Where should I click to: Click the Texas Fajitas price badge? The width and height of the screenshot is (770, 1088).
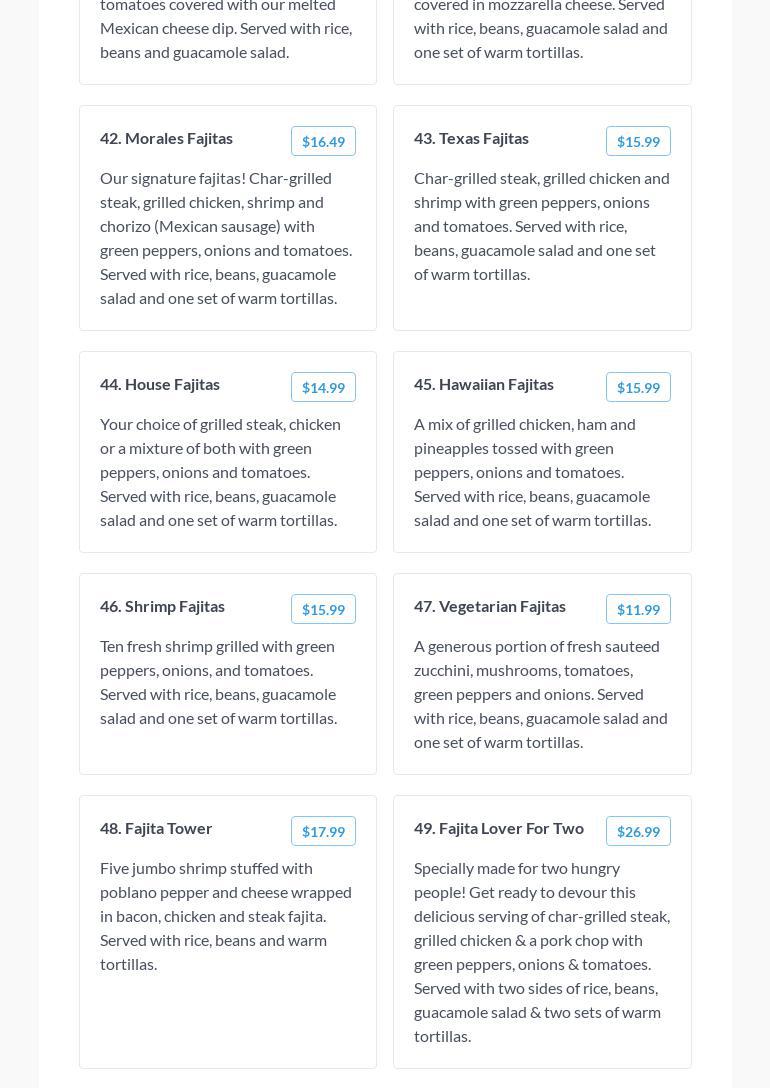point(638,141)
